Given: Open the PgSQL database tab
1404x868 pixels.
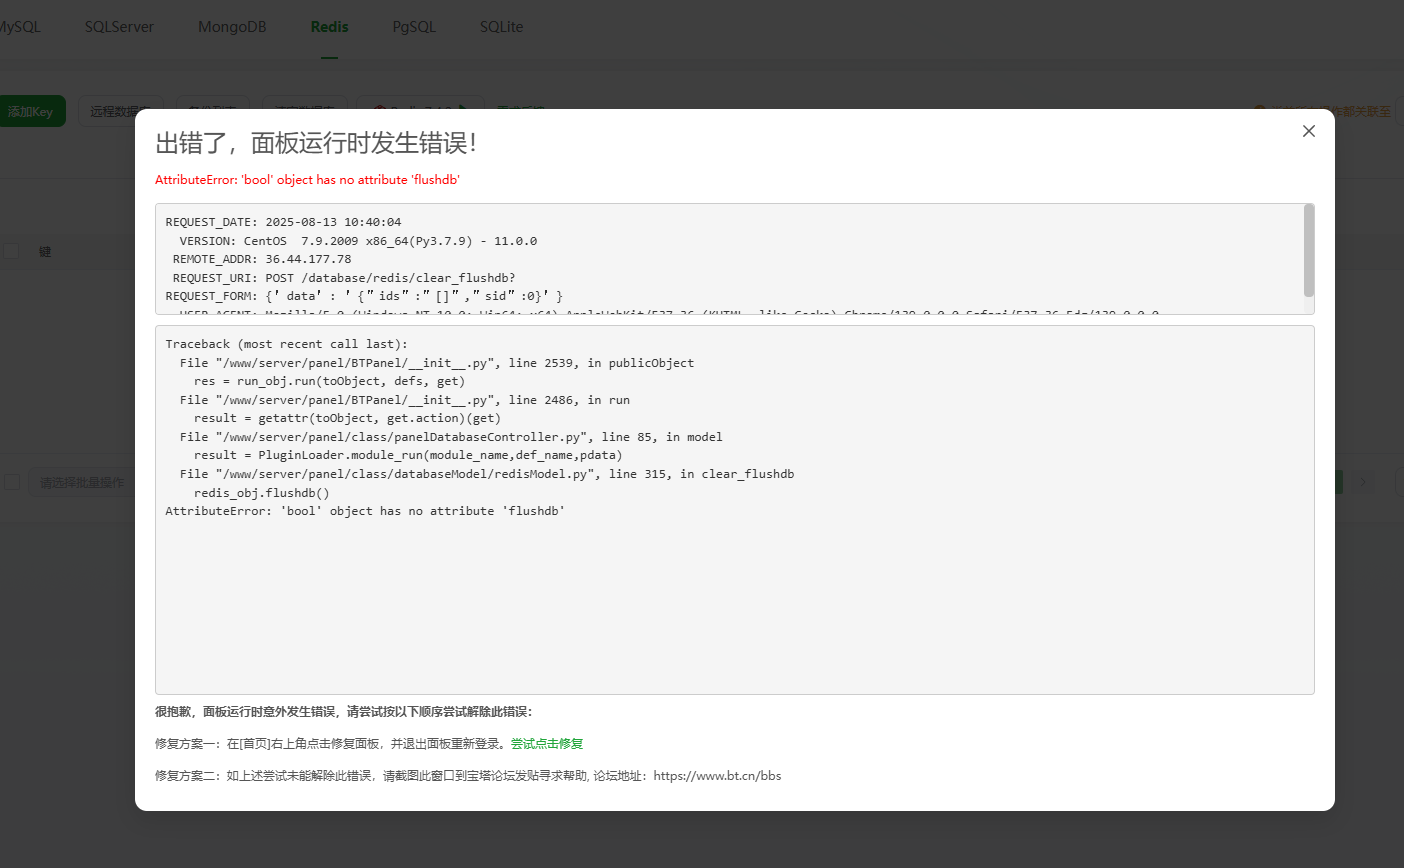Looking at the screenshot, I should tap(414, 27).
